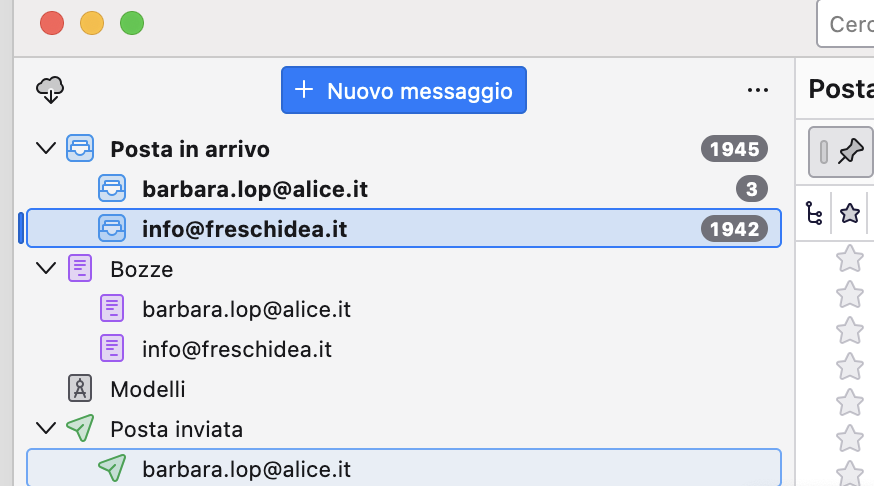Screen dimensions: 874x486
Task: Toggle the star on the first message row
Action: pos(849,258)
